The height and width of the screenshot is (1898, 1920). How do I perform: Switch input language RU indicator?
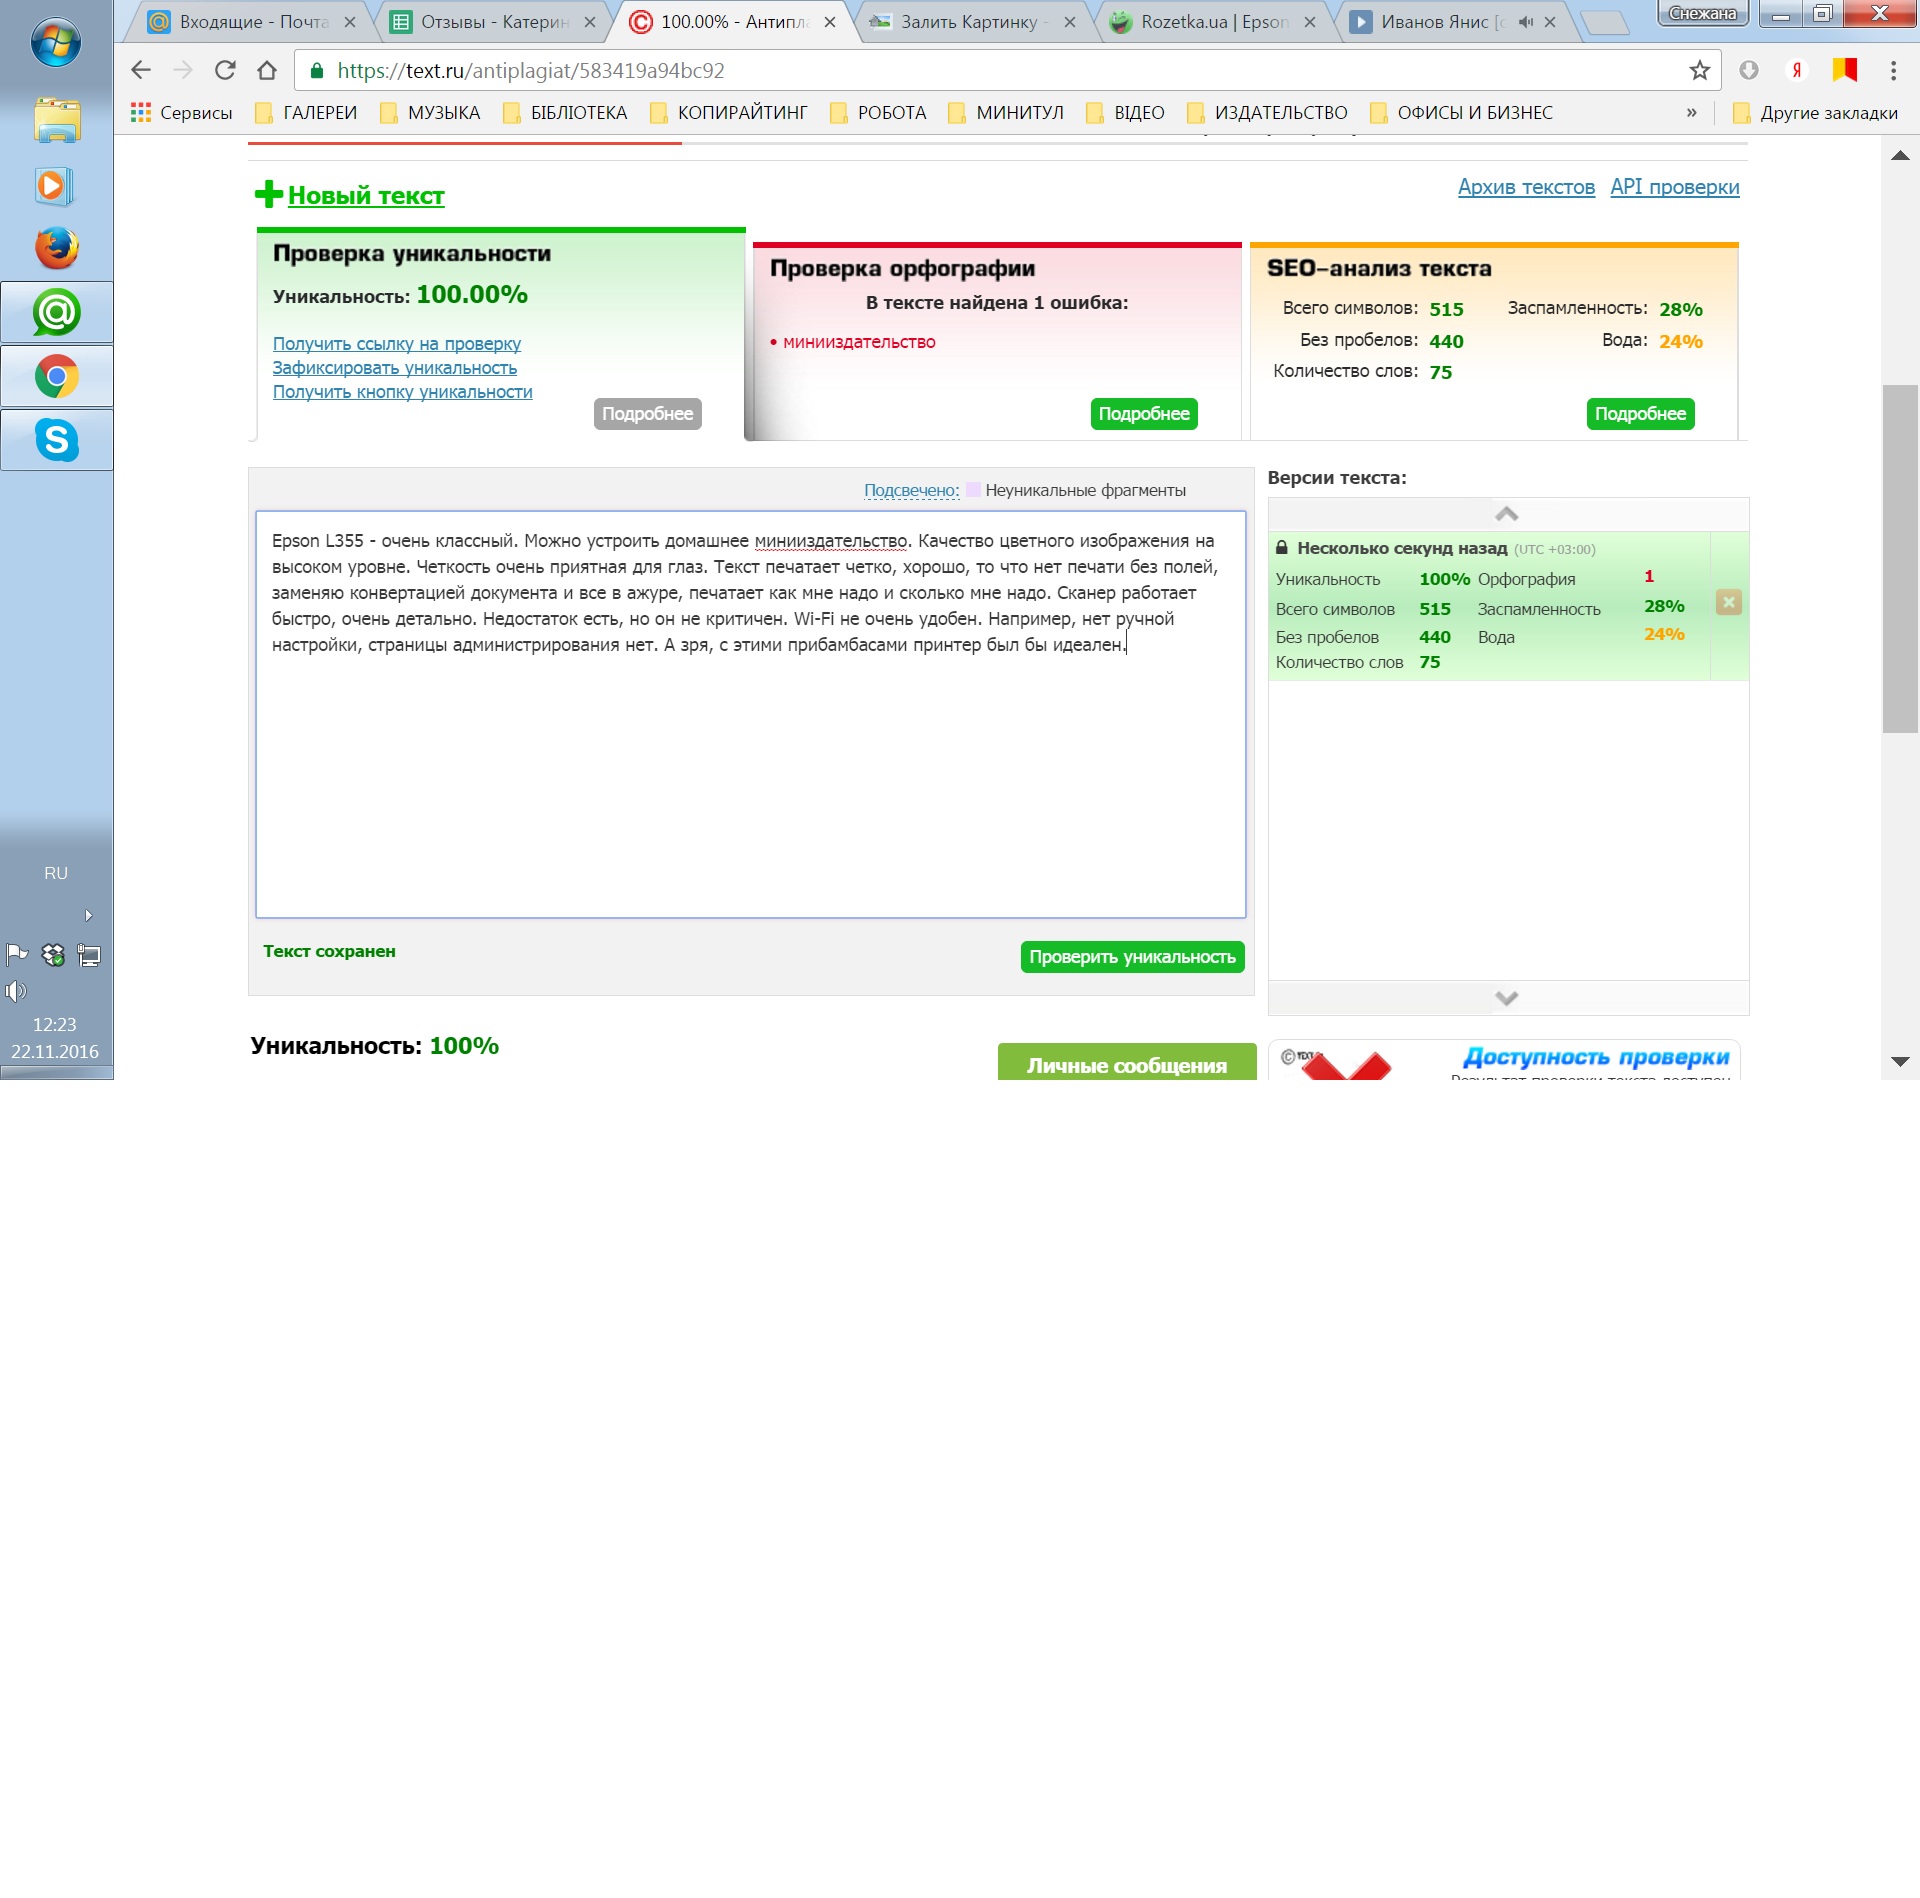click(x=56, y=873)
